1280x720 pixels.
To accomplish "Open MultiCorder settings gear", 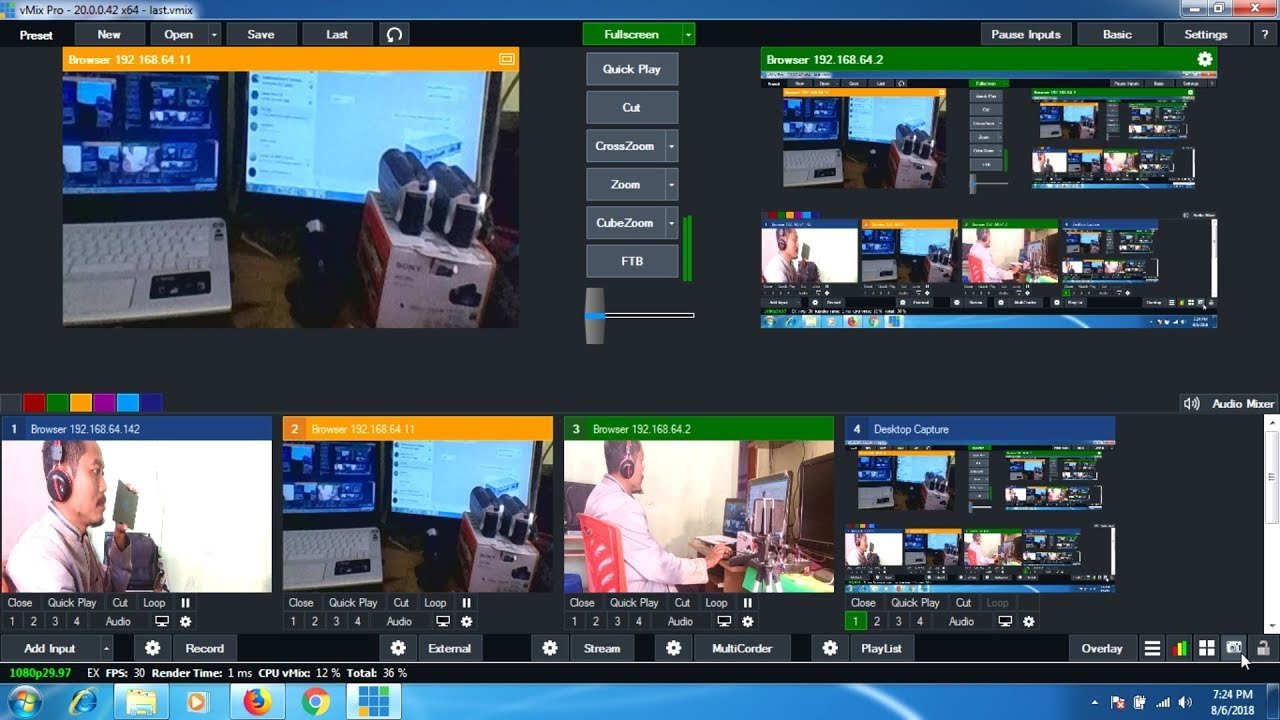I will point(674,648).
